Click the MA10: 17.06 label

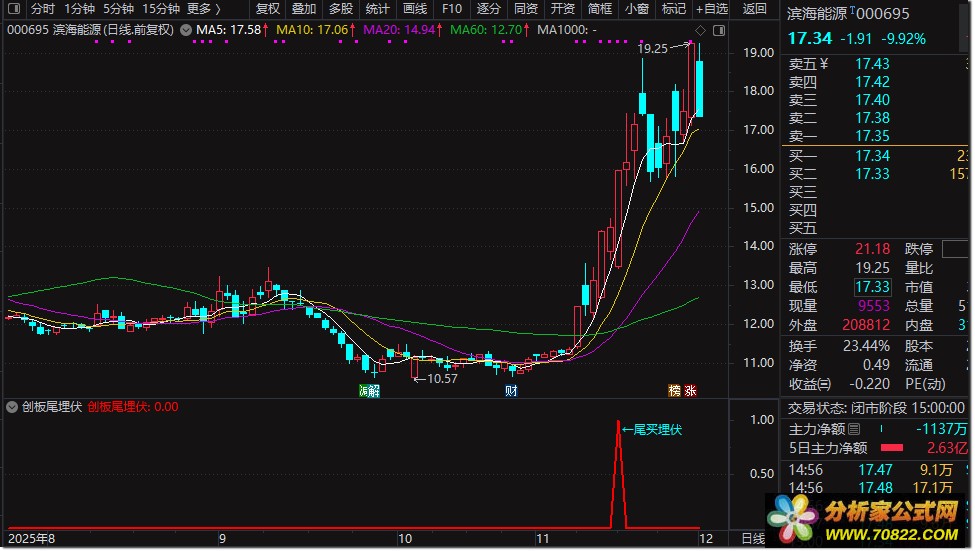pos(312,30)
